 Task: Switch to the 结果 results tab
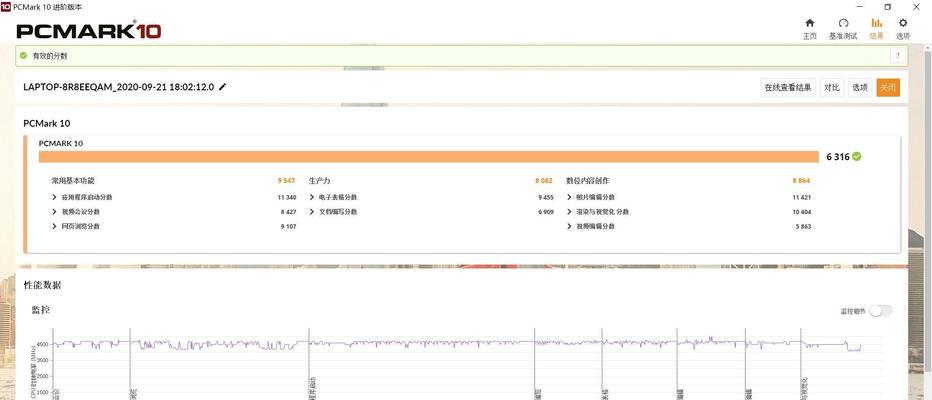tap(876, 29)
